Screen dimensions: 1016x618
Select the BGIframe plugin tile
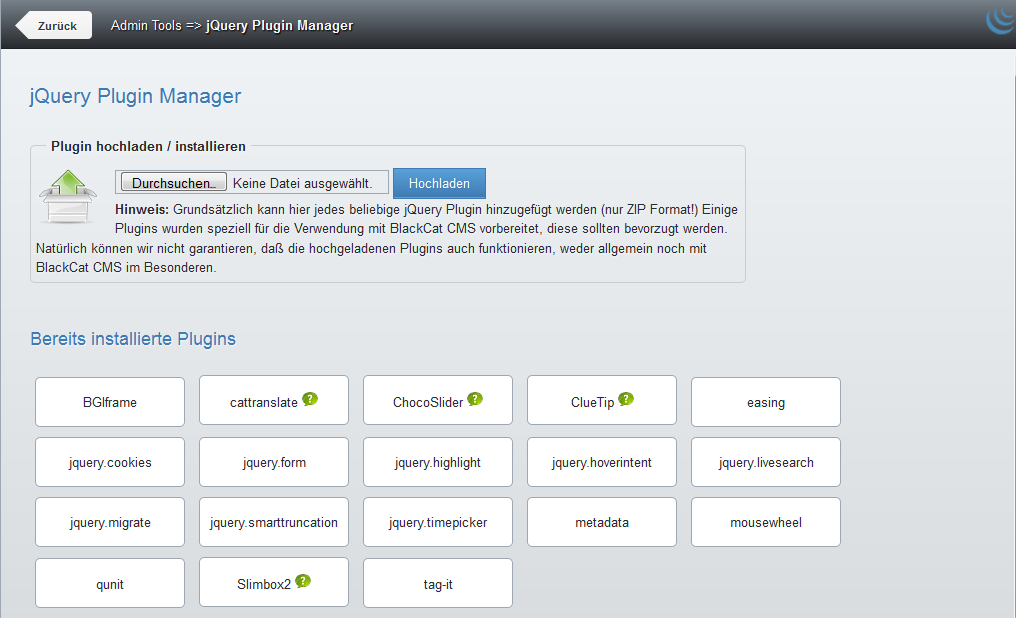pos(110,402)
